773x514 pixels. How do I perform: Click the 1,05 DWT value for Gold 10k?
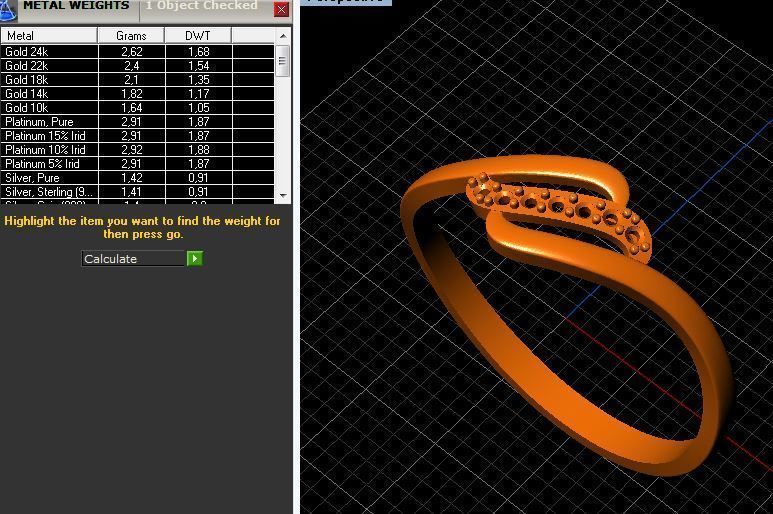[x=199, y=107]
